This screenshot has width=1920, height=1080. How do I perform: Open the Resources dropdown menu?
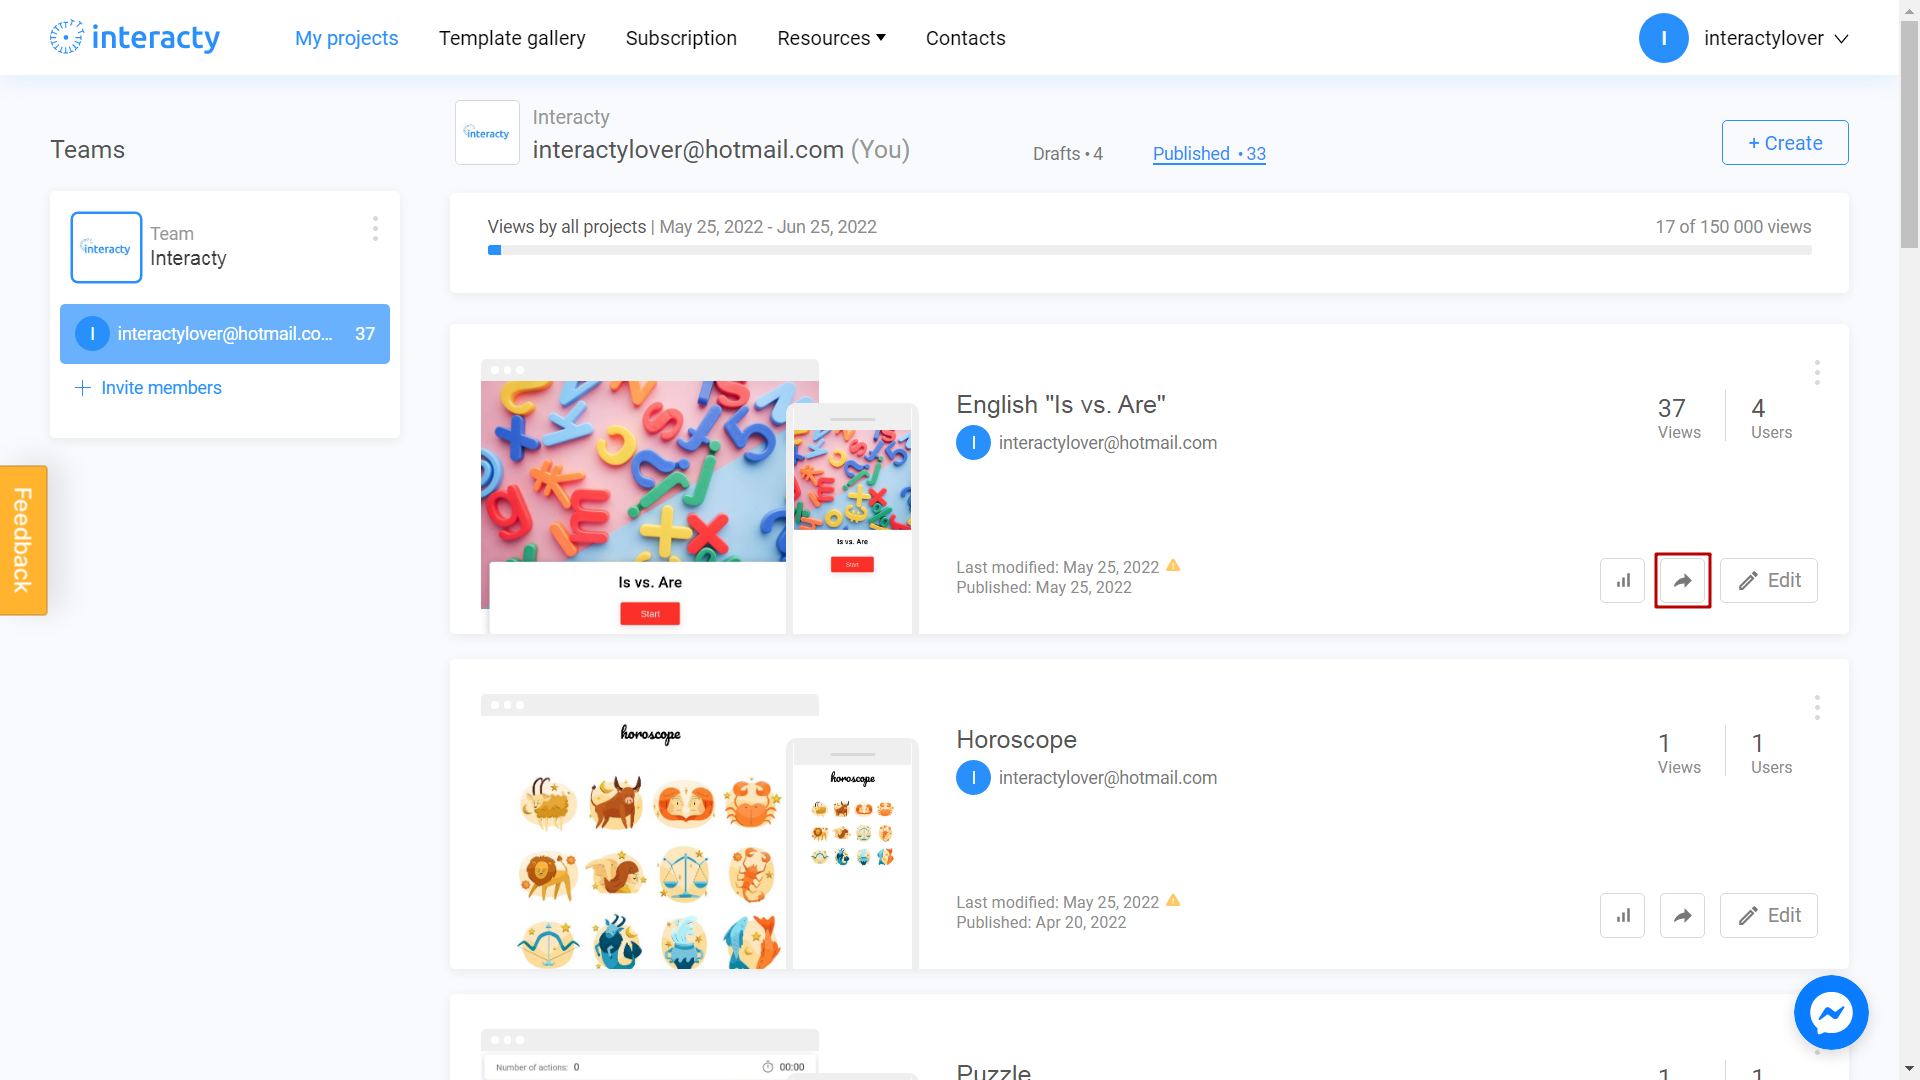[x=831, y=37]
